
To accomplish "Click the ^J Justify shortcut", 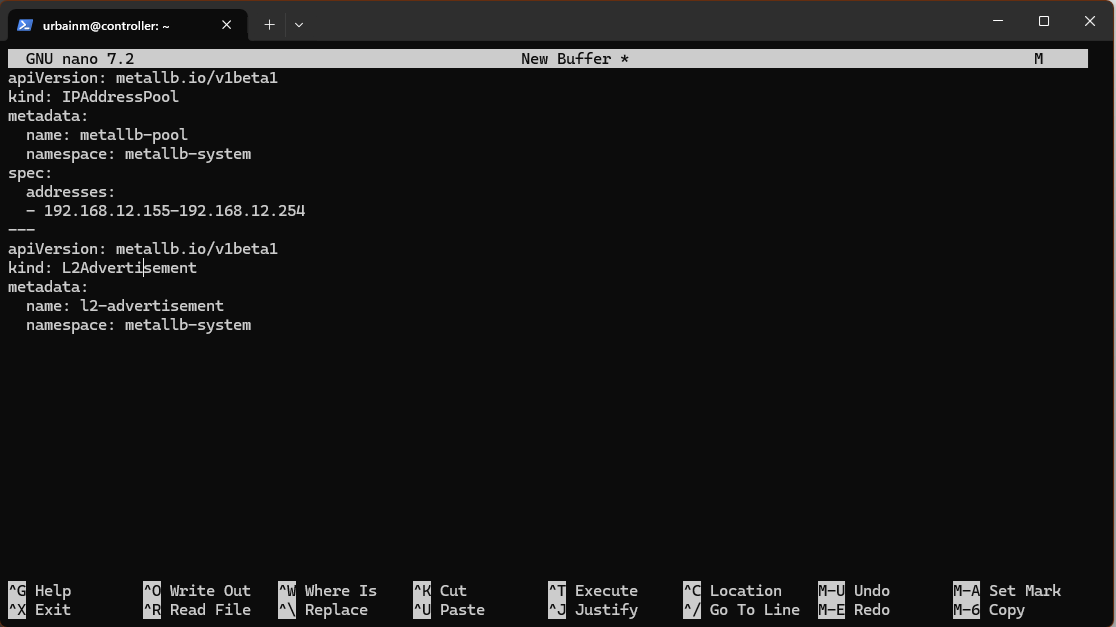I will [x=593, y=610].
